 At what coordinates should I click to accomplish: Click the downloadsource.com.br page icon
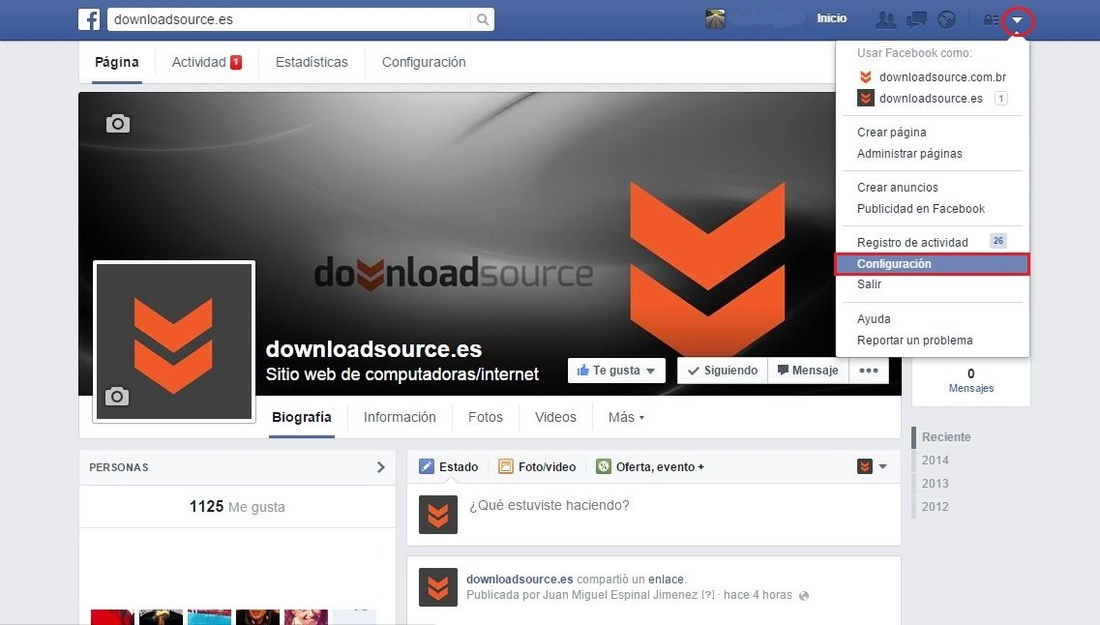[866, 76]
